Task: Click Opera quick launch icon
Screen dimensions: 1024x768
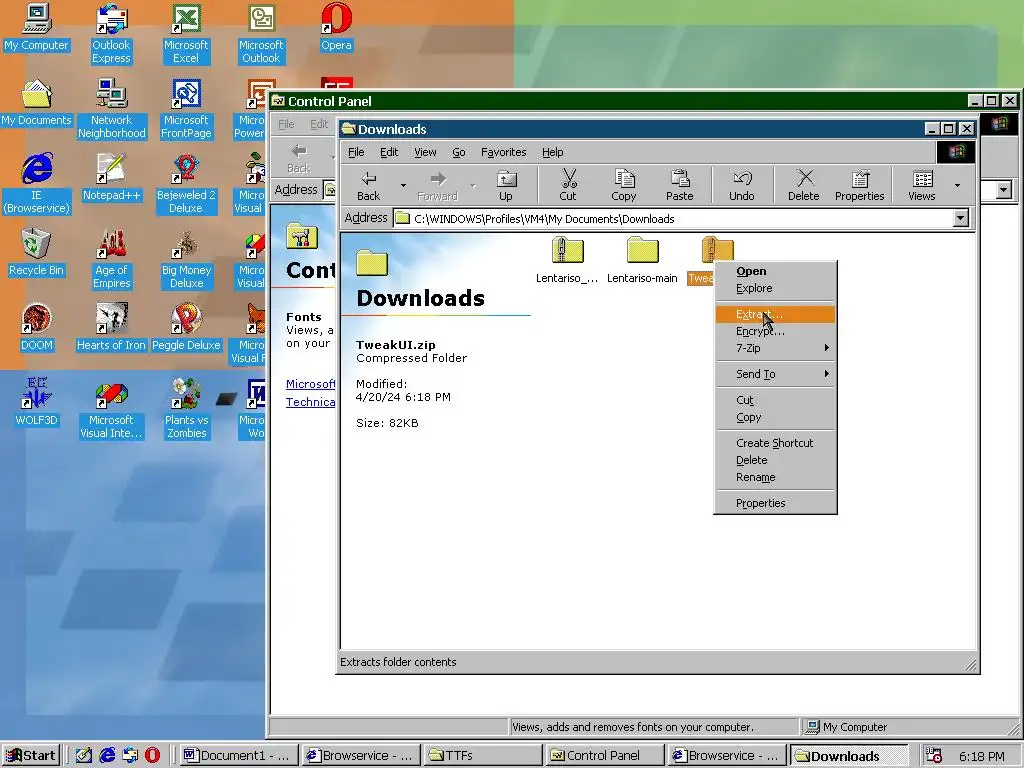Action: pyautogui.click(x=153, y=756)
